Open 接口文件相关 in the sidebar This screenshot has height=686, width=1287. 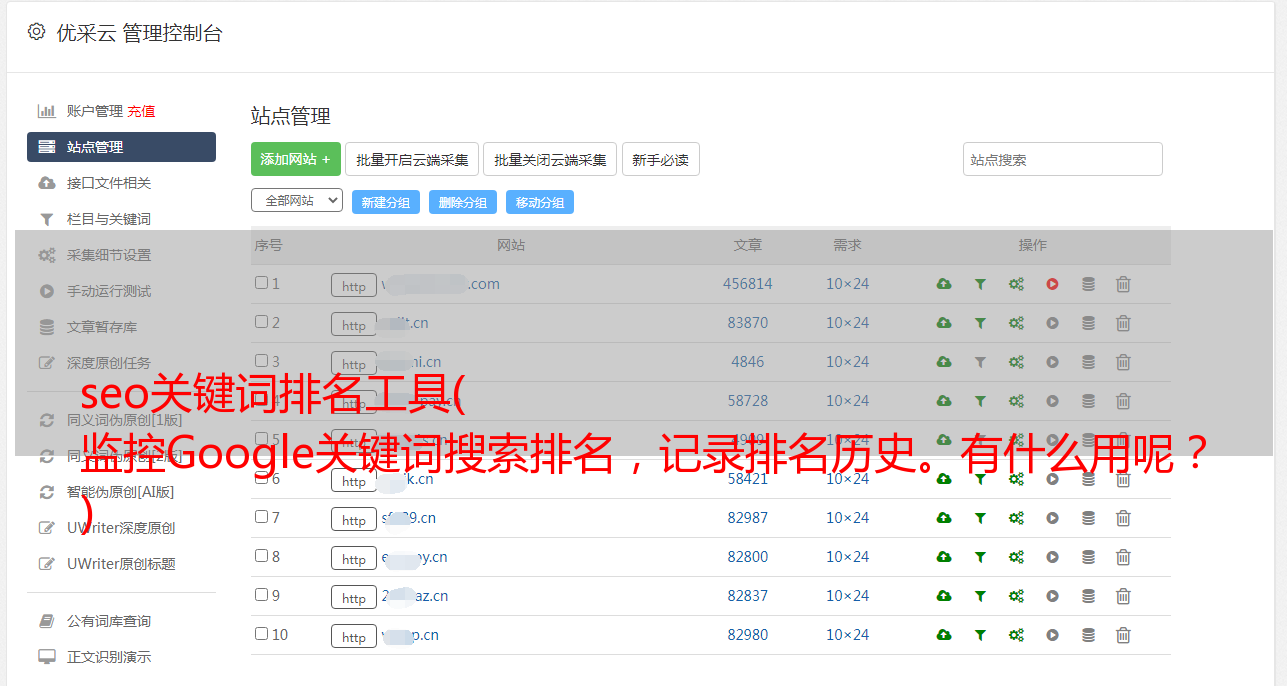click(x=109, y=183)
